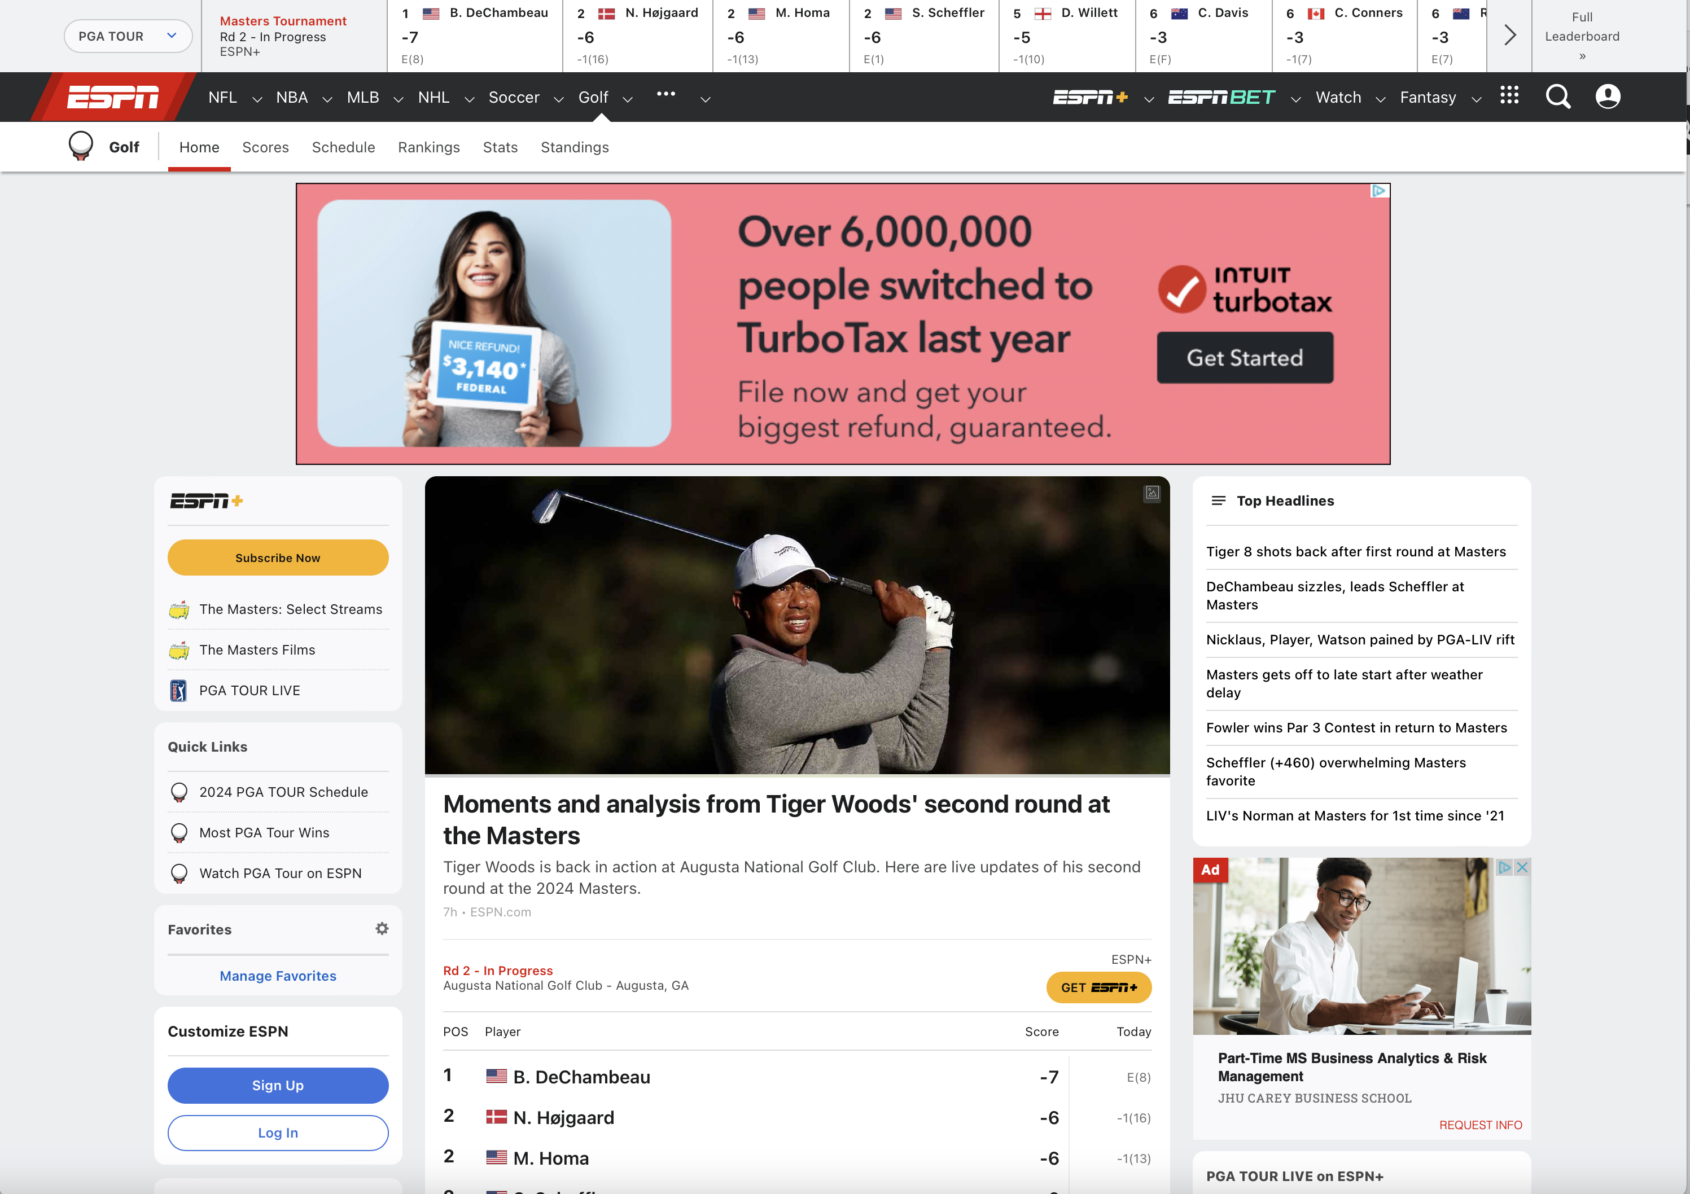Click the Sign Up button
Screen dimensions: 1690x1194
click(x=278, y=1086)
